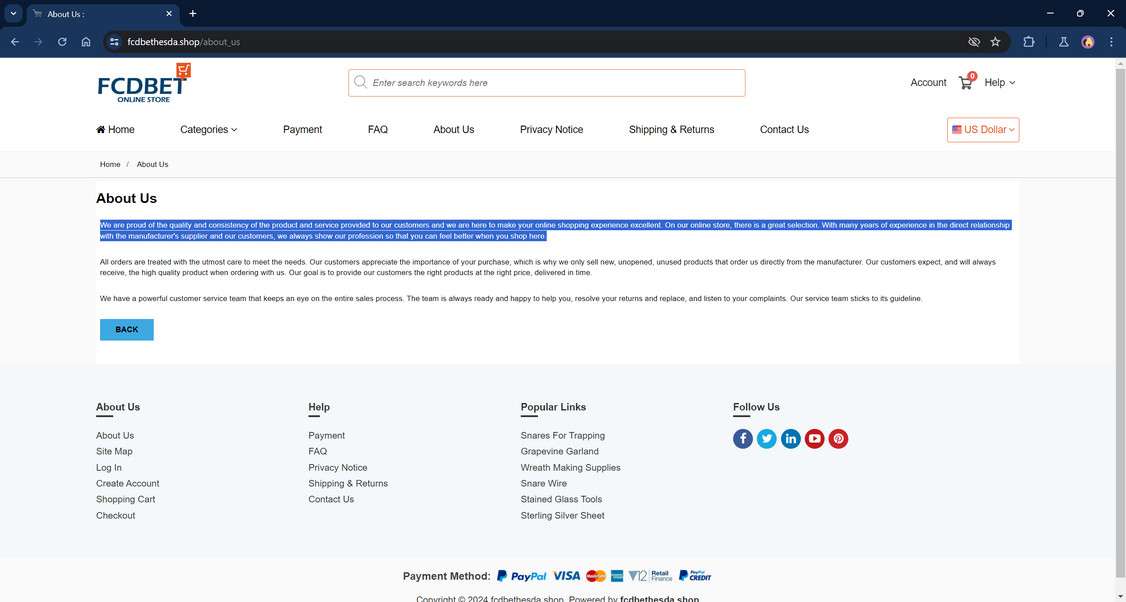View site information icon in address bar
This screenshot has width=1126, height=602.
pyautogui.click(x=114, y=42)
